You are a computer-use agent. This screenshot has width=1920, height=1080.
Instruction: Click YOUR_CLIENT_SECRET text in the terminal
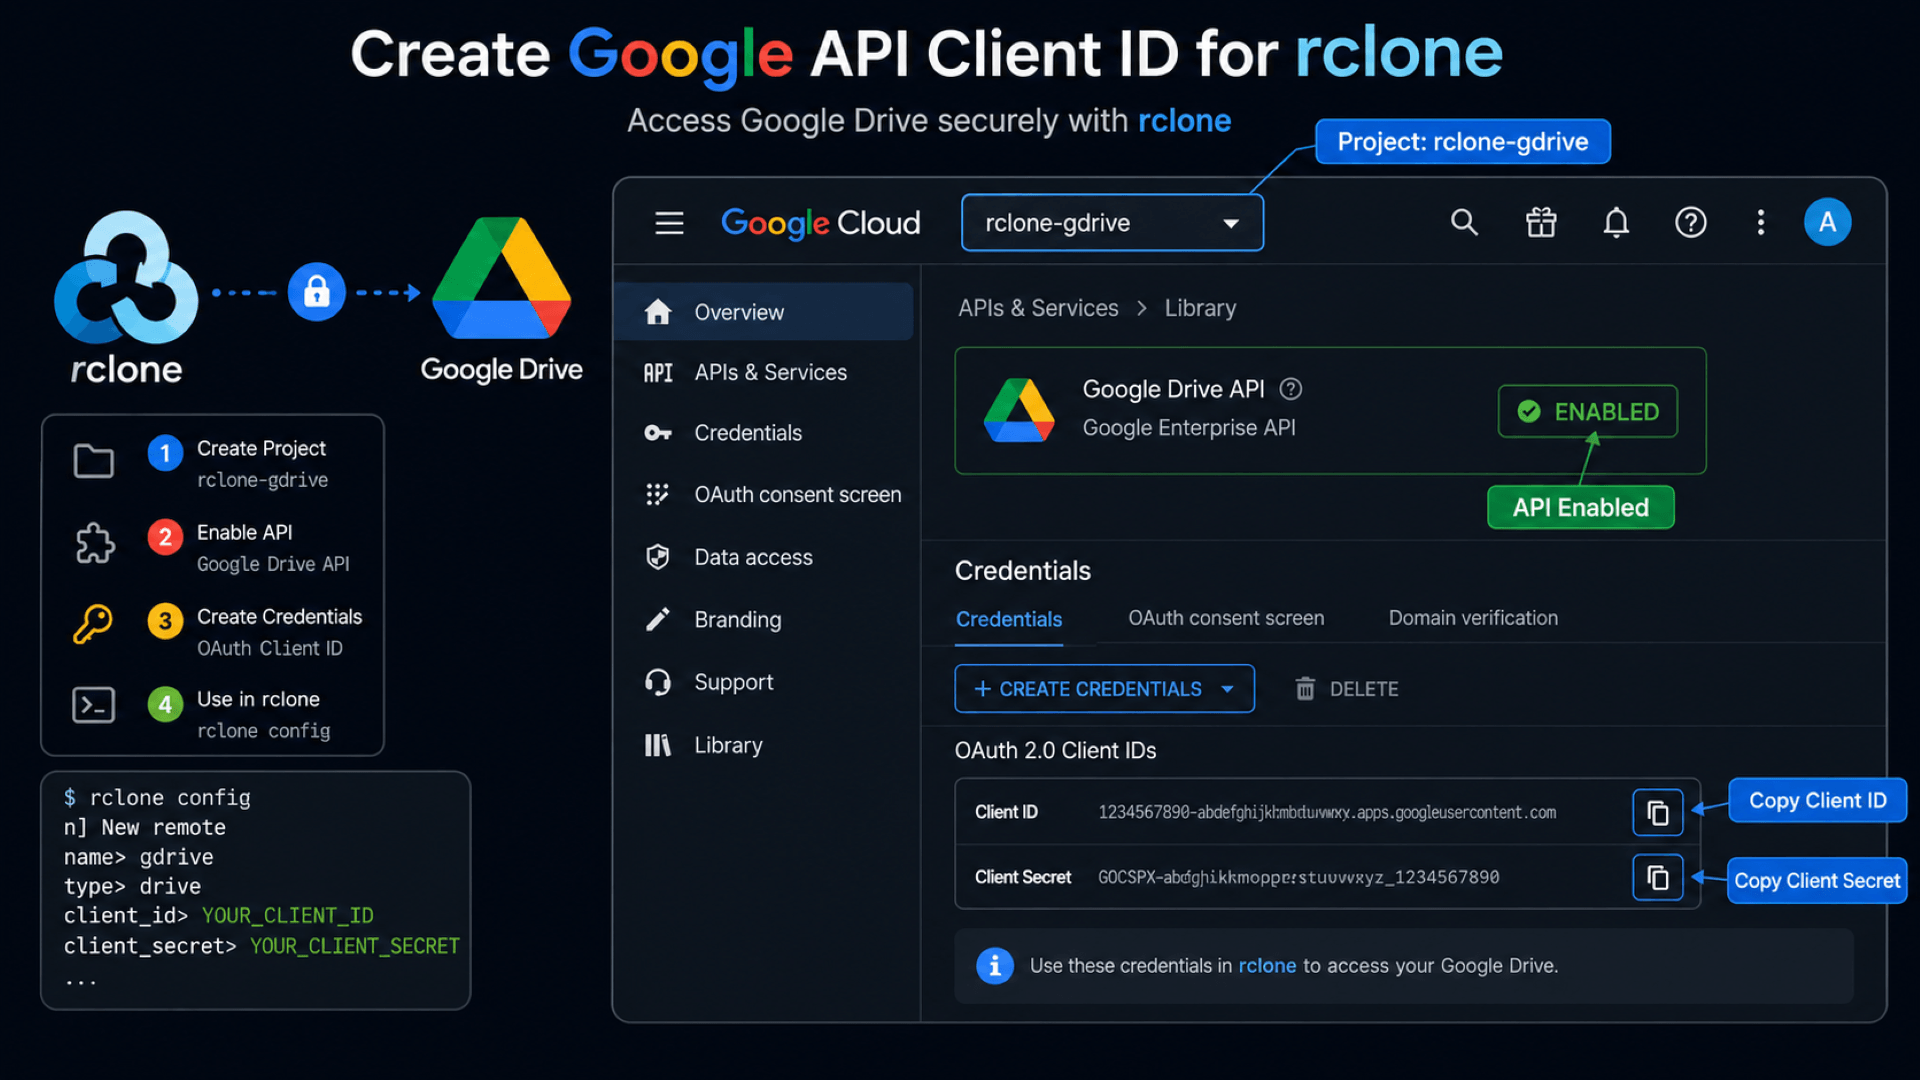354,946
